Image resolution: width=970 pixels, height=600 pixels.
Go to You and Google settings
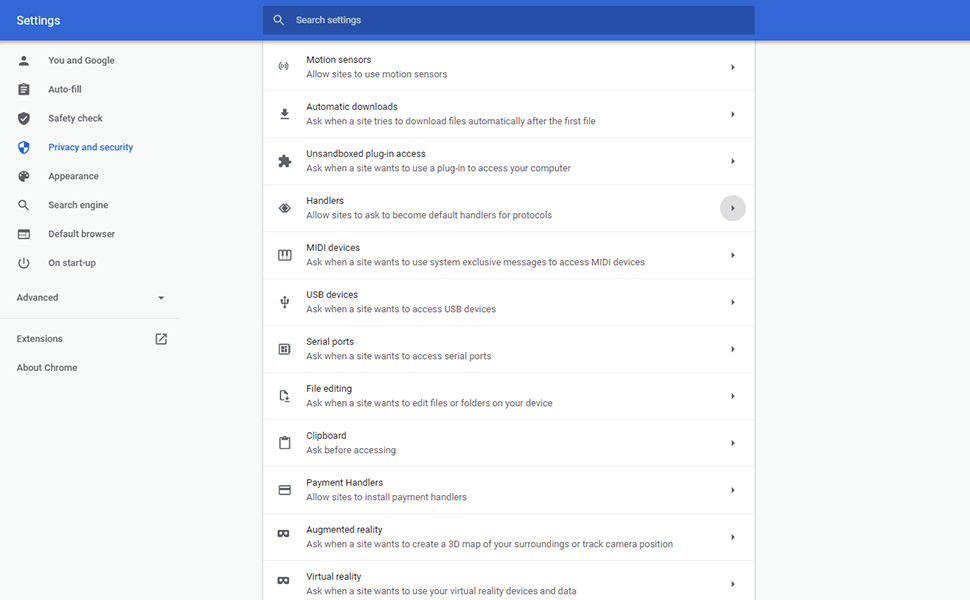coord(81,61)
